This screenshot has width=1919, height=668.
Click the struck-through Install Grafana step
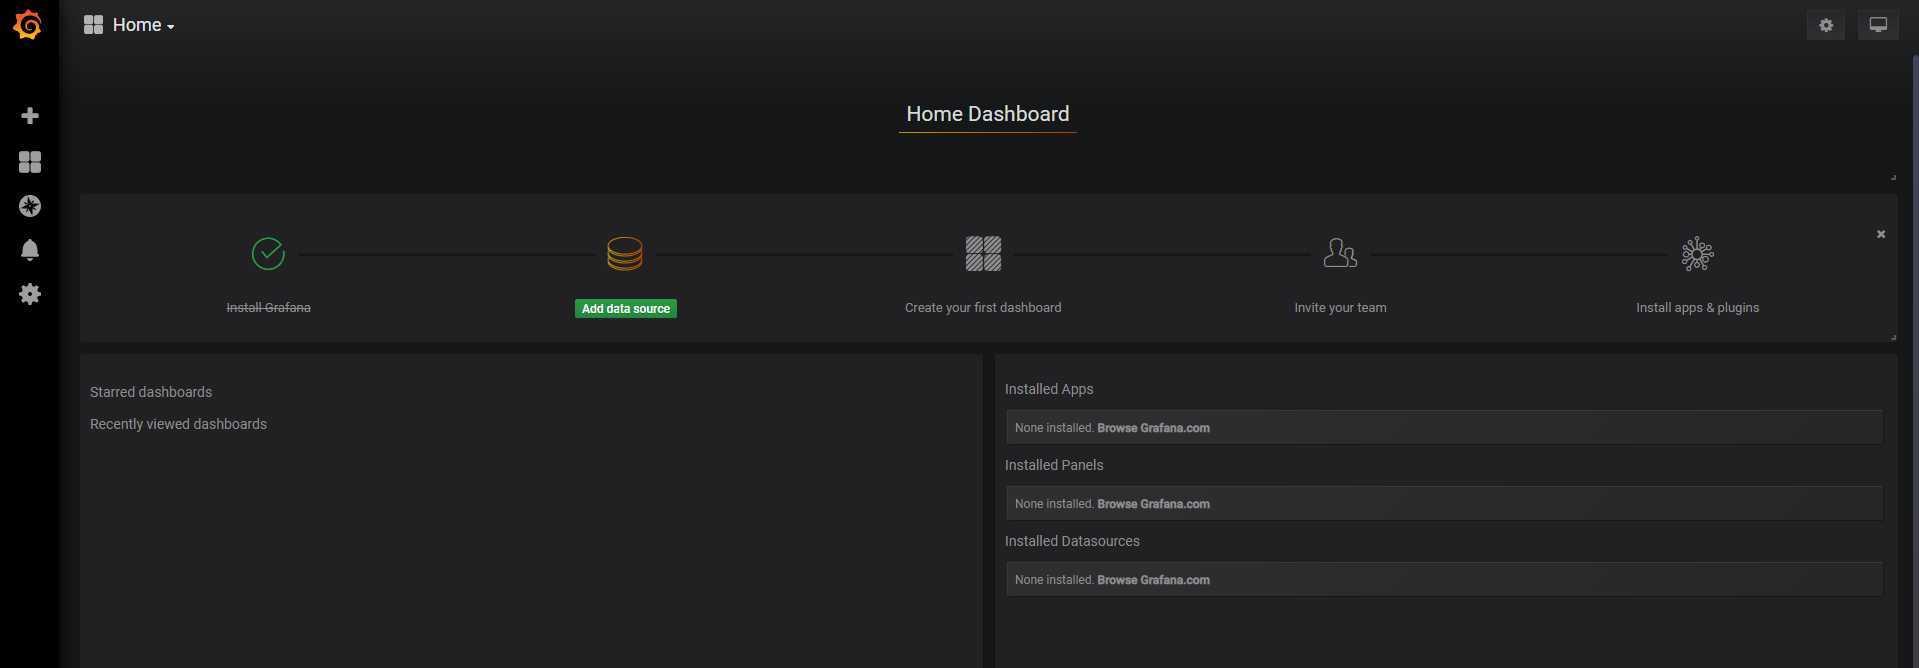click(x=268, y=308)
